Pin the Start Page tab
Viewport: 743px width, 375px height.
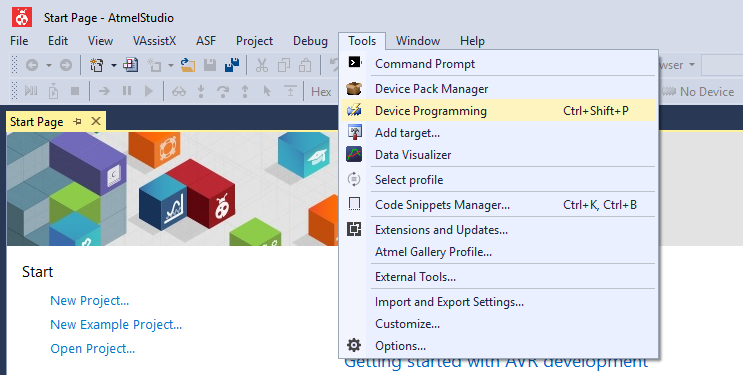pos(77,122)
